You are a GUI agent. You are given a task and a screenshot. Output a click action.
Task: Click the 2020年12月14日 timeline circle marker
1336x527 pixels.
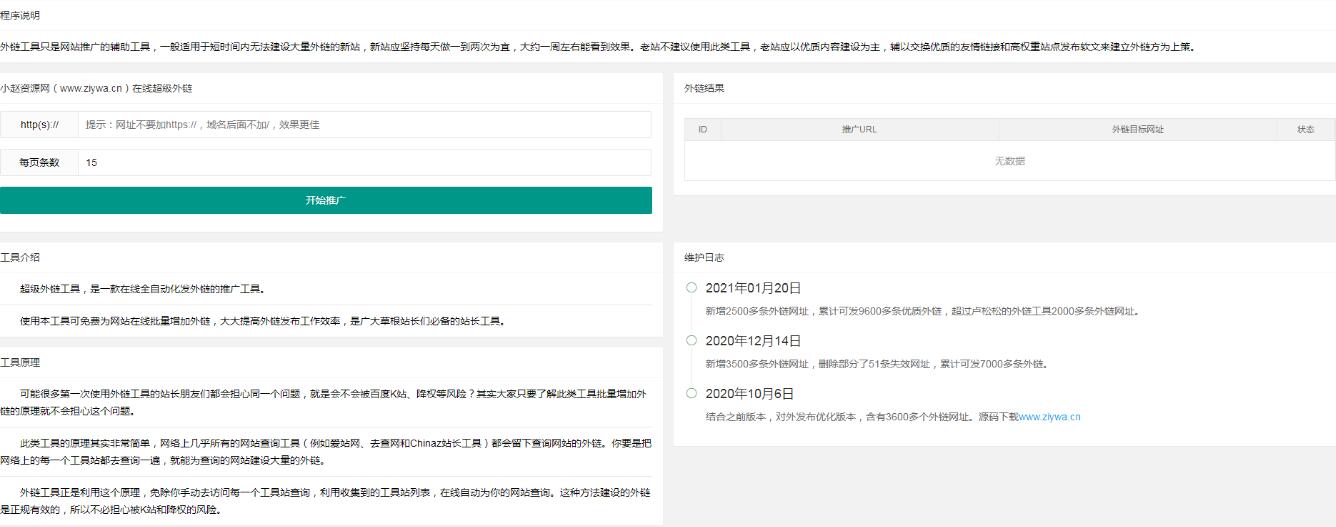691,340
